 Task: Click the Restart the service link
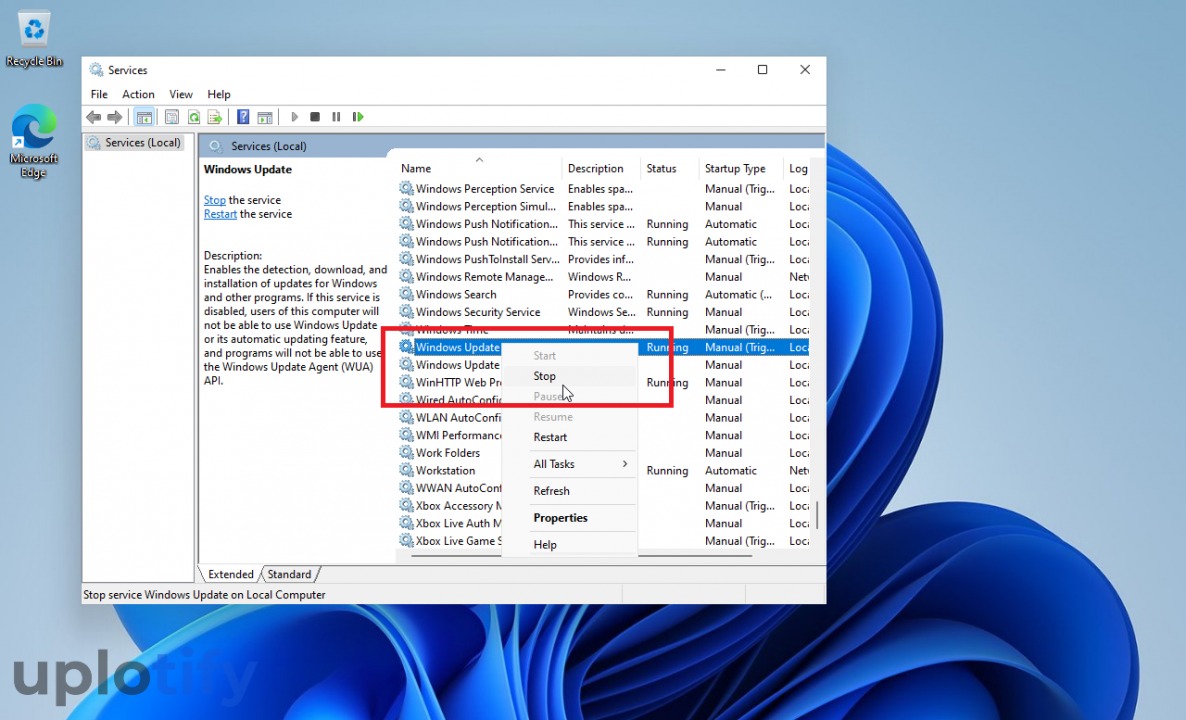[220, 214]
